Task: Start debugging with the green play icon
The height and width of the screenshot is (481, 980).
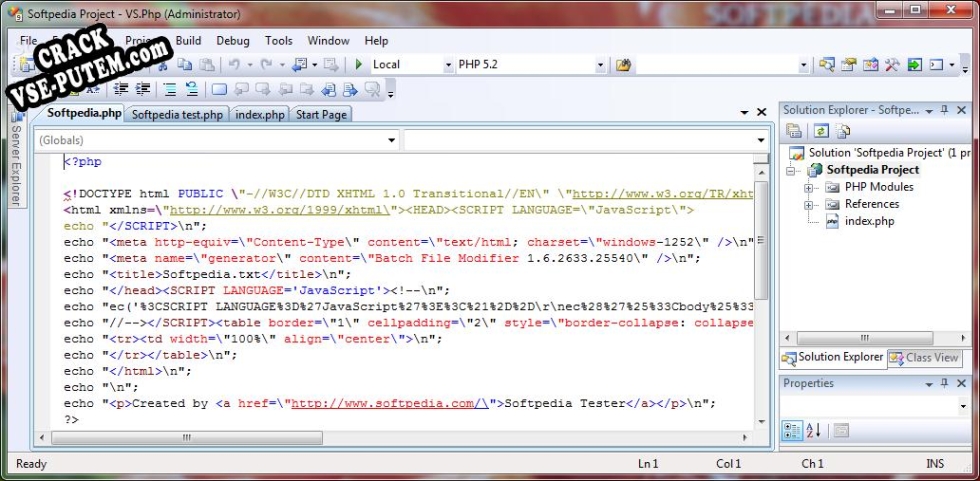Action: tap(359, 64)
